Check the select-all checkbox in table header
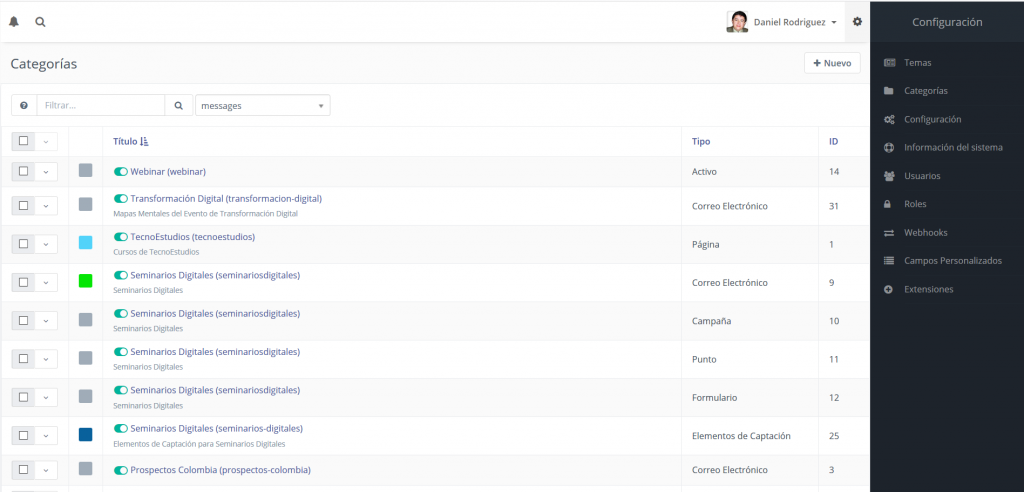The height and width of the screenshot is (492, 1024). pos(23,141)
